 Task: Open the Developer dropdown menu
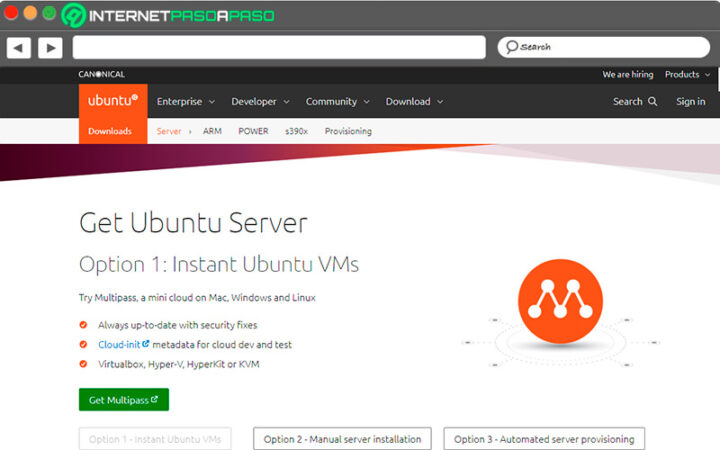(x=260, y=101)
